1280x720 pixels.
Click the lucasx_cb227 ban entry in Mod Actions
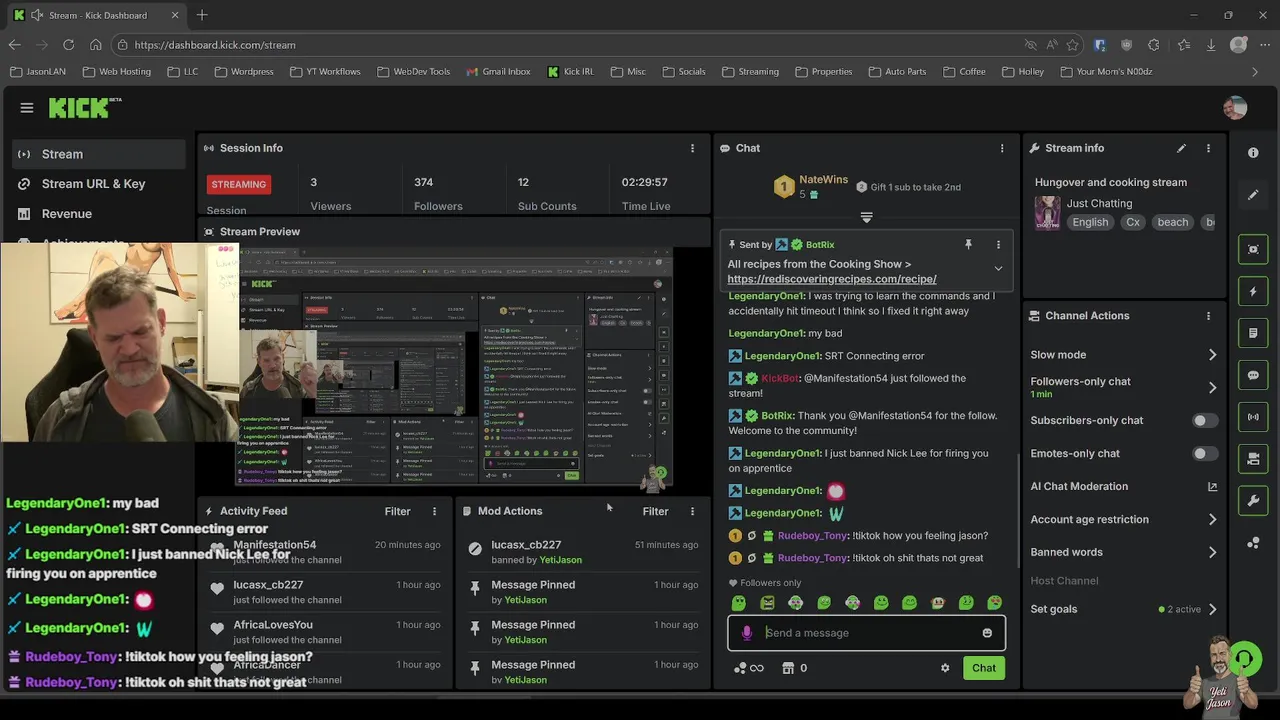pyautogui.click(x=582, y=552)
